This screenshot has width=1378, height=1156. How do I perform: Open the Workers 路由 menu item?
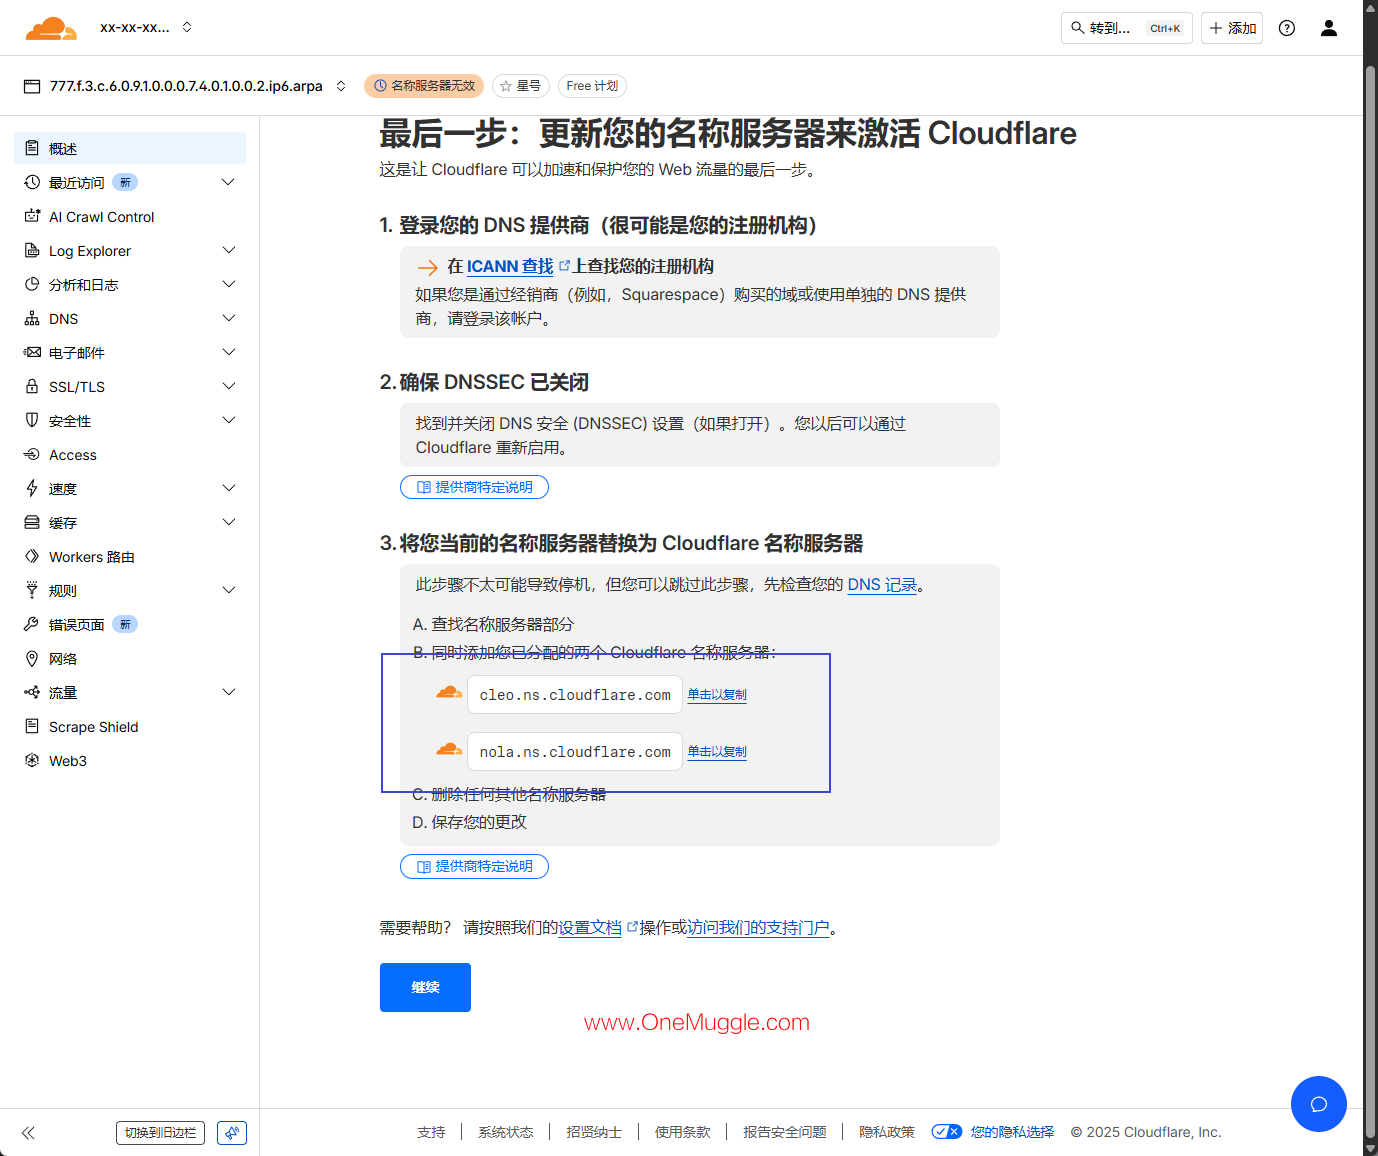[130, 557]
